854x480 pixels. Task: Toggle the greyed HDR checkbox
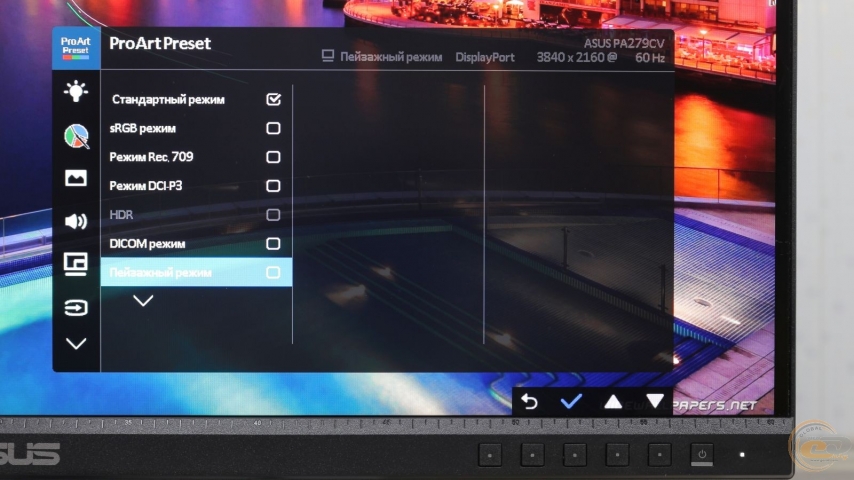[273, 215]
